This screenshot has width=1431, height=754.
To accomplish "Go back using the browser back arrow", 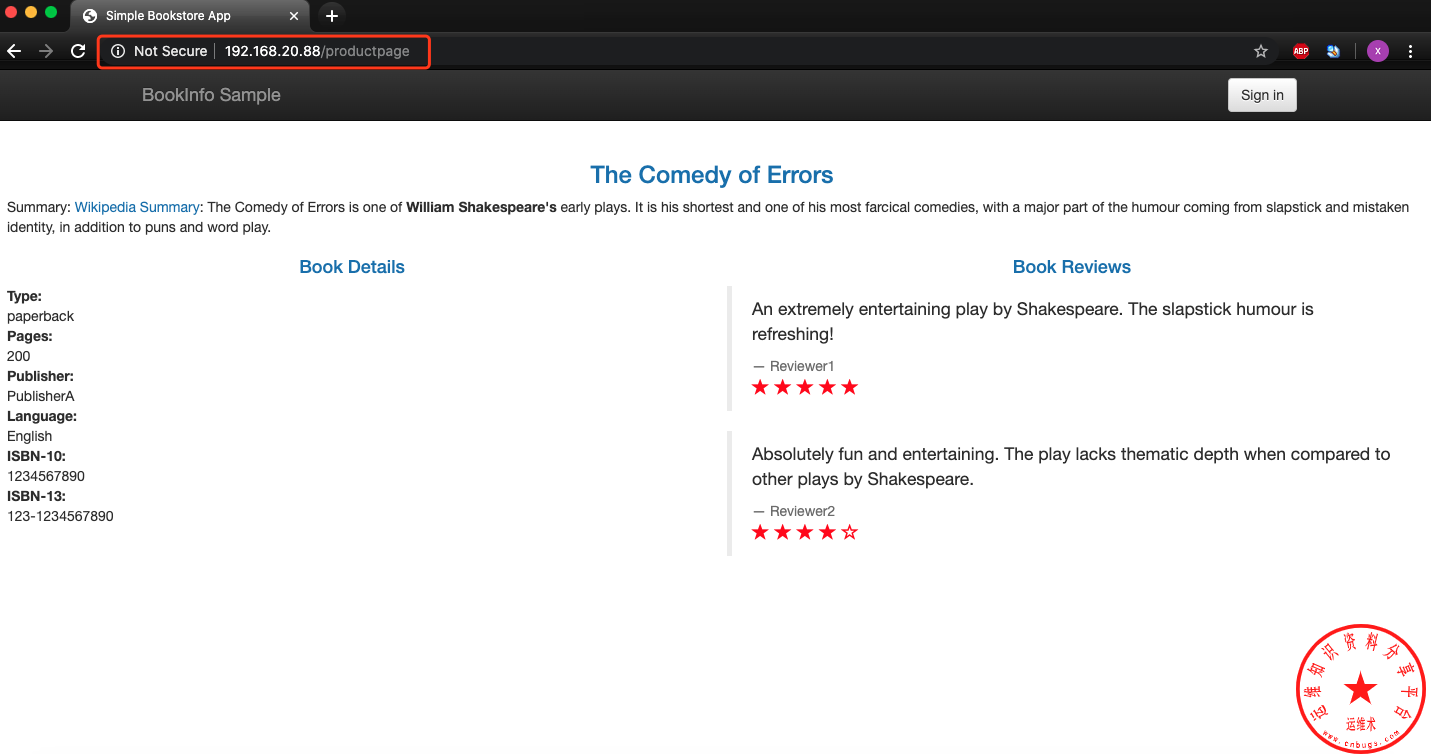I will 14,51.
